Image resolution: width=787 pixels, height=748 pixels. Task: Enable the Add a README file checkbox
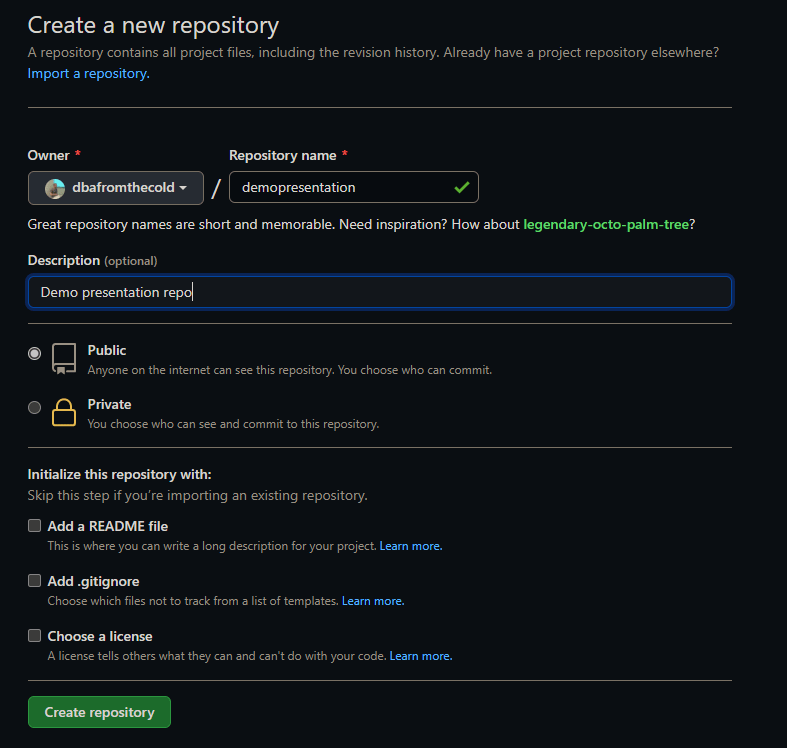[35, 526]
